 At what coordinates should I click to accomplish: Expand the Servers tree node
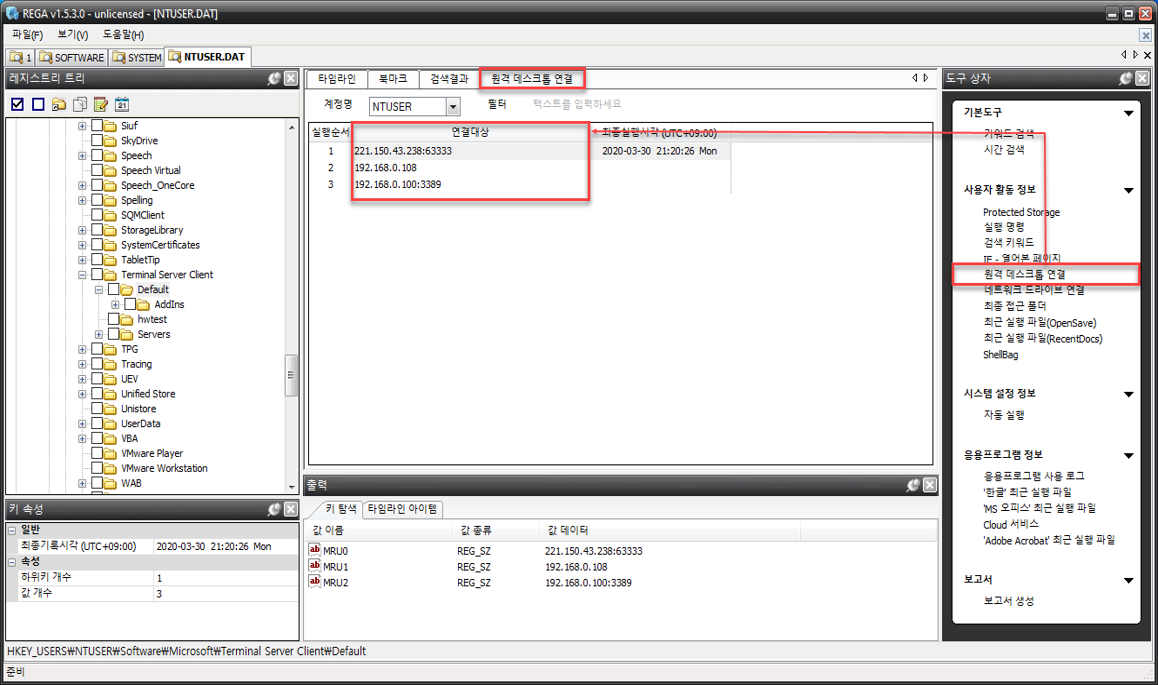click(99, 334)
